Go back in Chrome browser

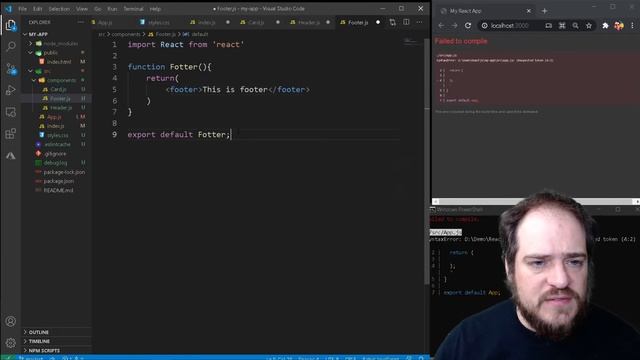(x=441, y=26)
